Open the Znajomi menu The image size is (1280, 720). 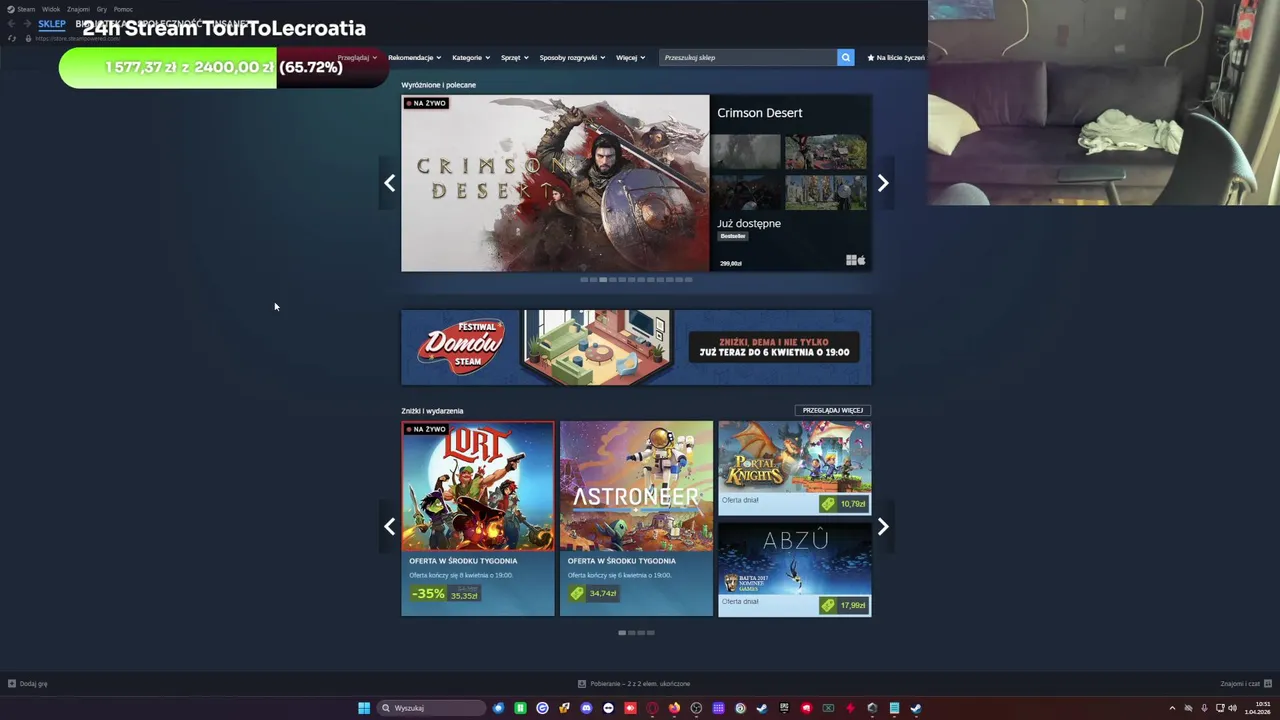click(x=78, y=9)
